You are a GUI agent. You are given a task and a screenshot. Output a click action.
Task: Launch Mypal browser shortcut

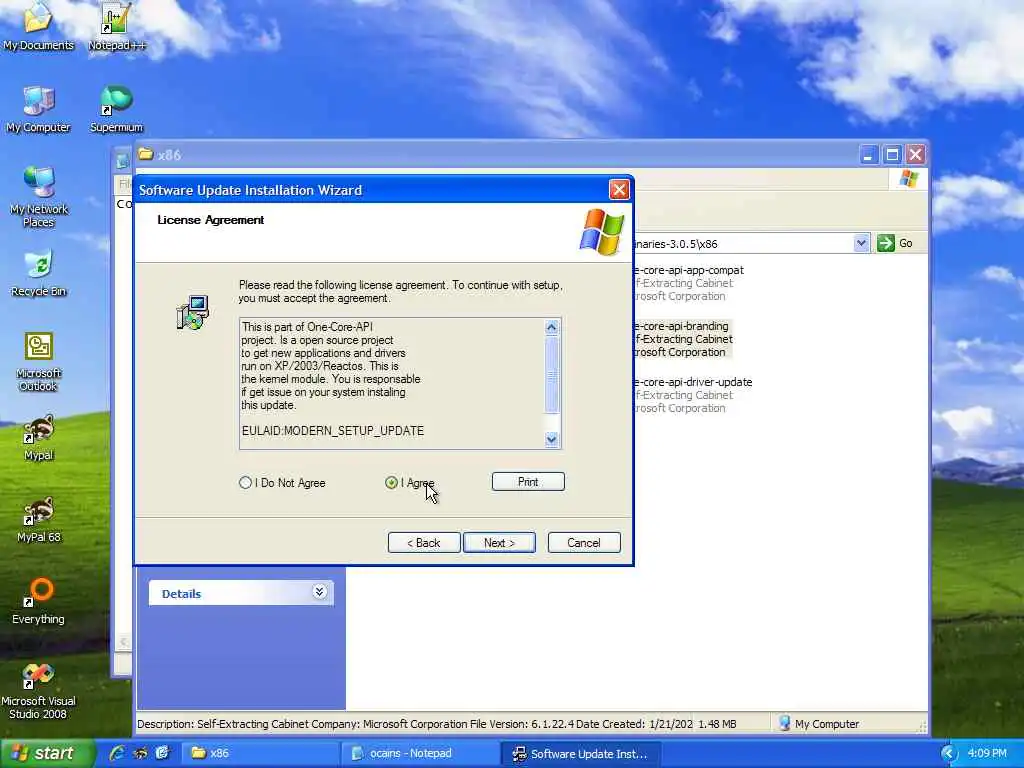tap(38, 437)
